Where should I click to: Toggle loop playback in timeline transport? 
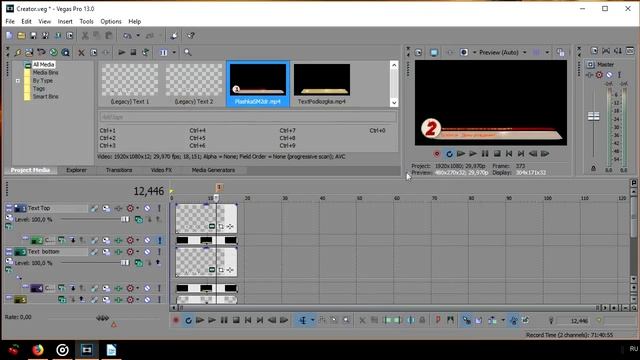point(188,320)
